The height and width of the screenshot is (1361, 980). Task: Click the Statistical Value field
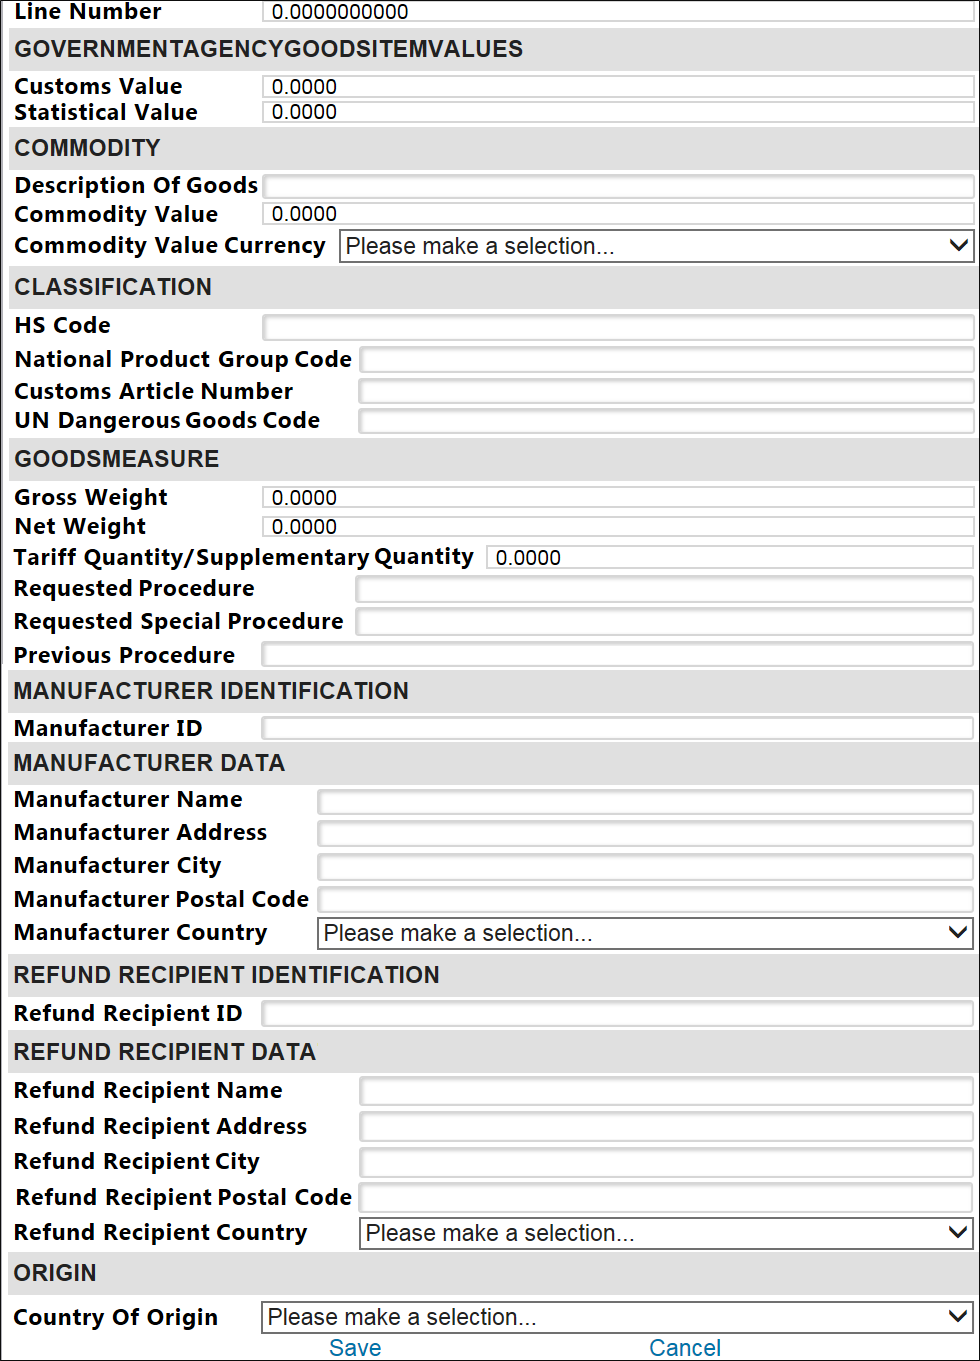pyautogui.click(x=618, y=112)
